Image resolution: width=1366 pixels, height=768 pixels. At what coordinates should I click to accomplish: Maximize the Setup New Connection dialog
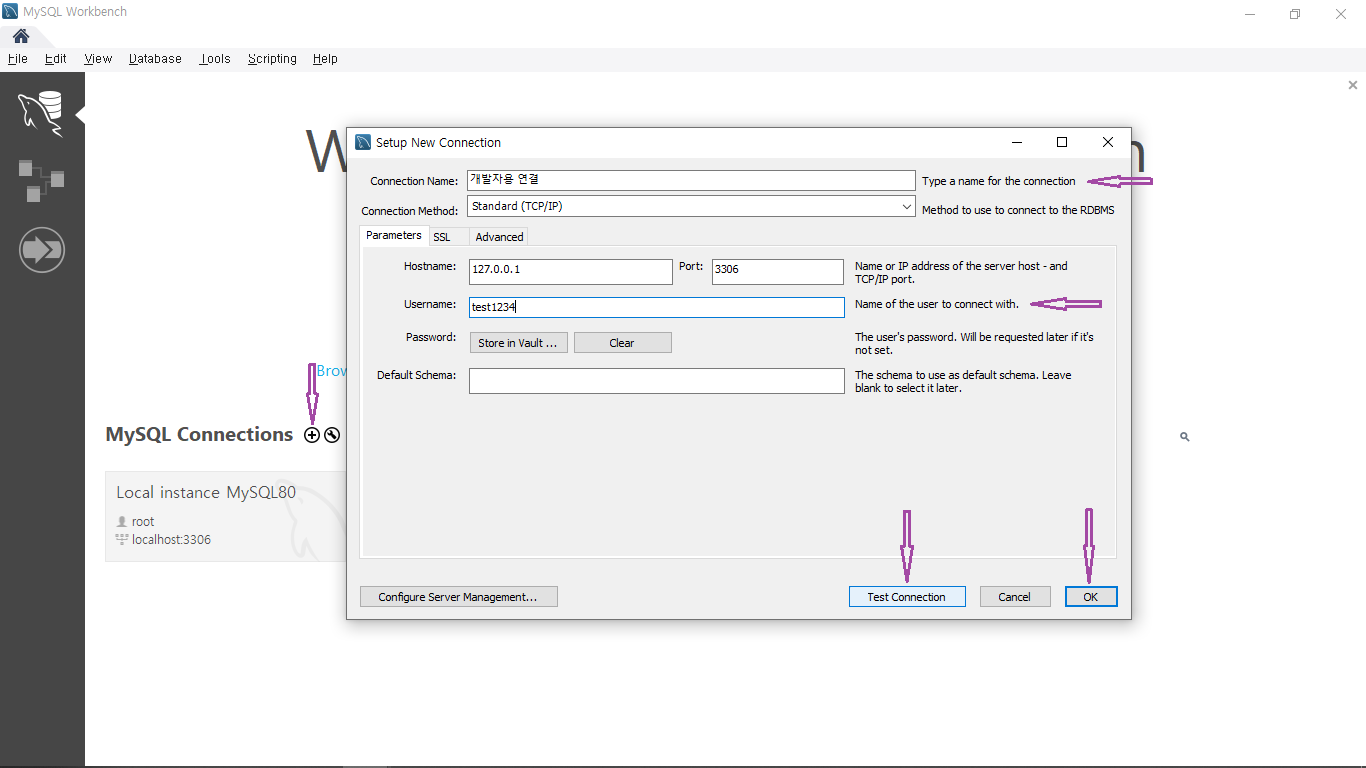point(1062,142)
